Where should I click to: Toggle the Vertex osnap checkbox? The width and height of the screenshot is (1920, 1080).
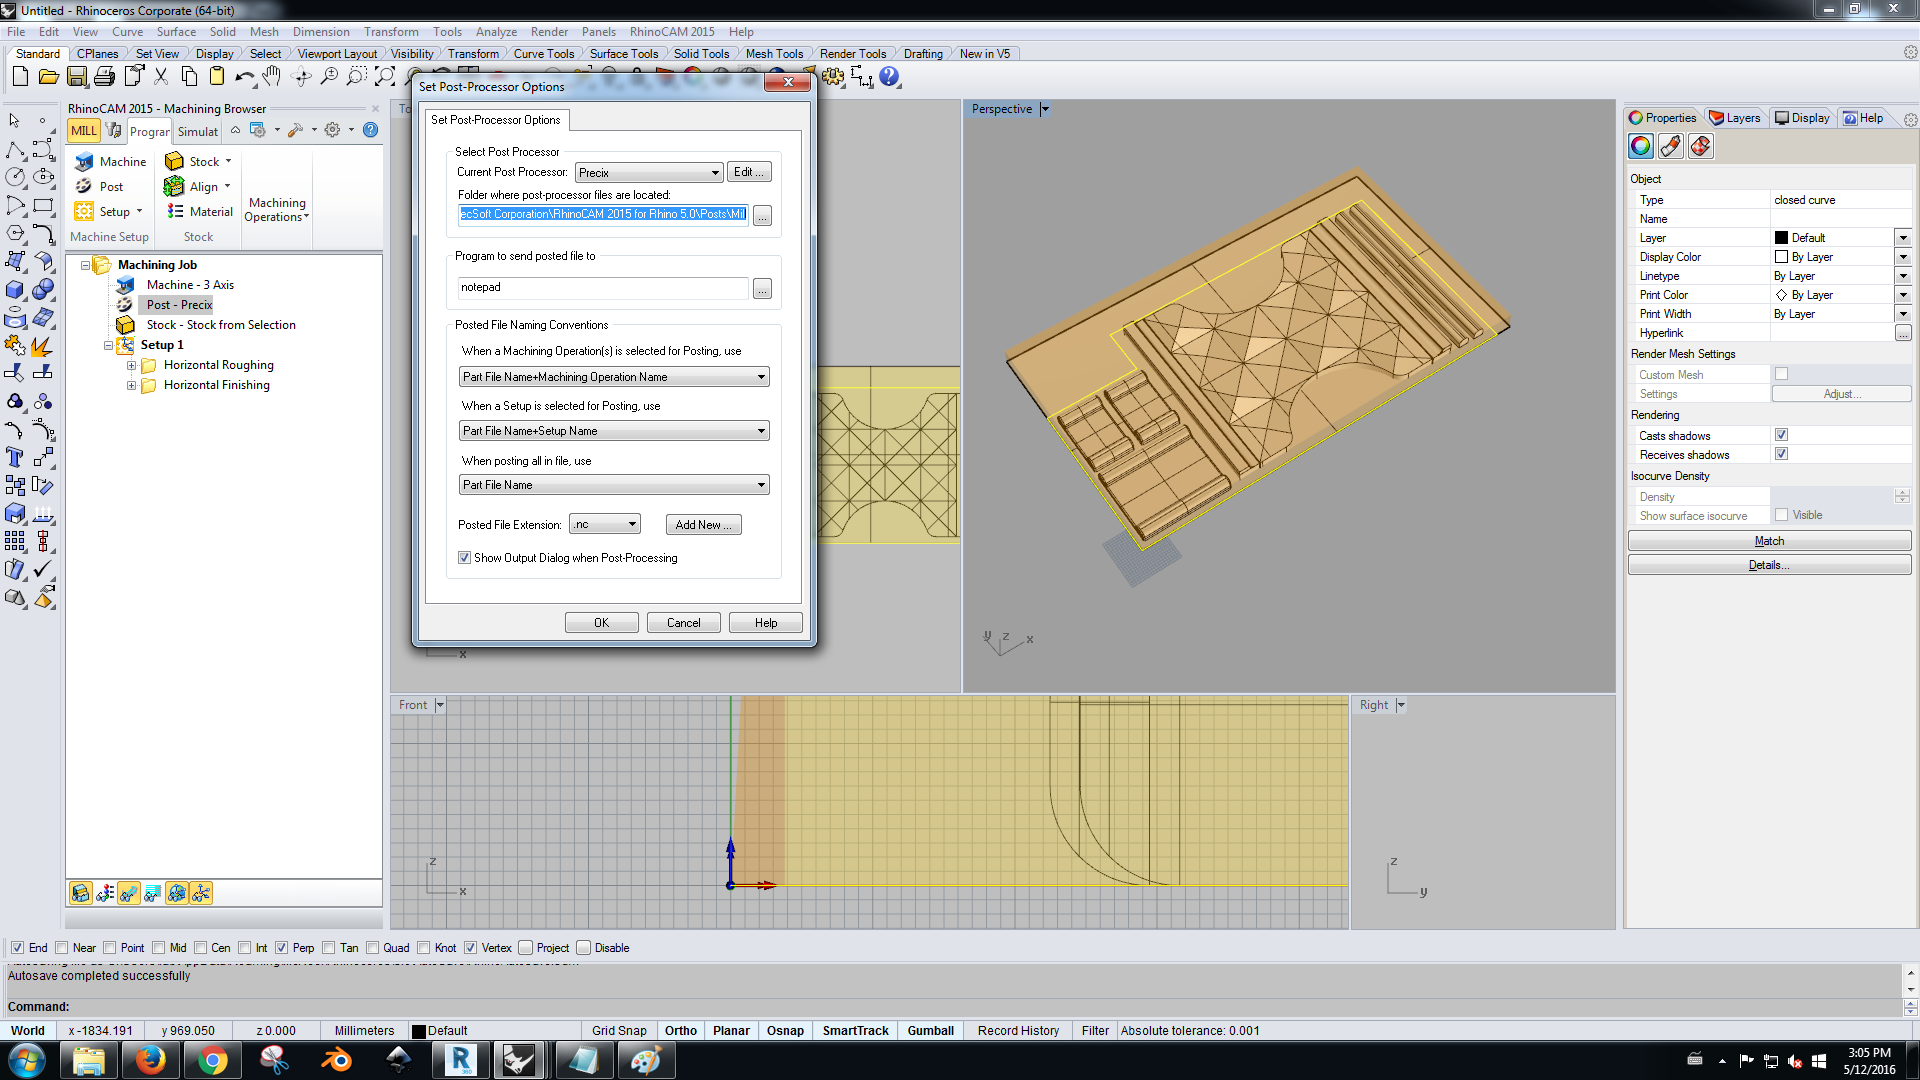(x=471, y=948)
